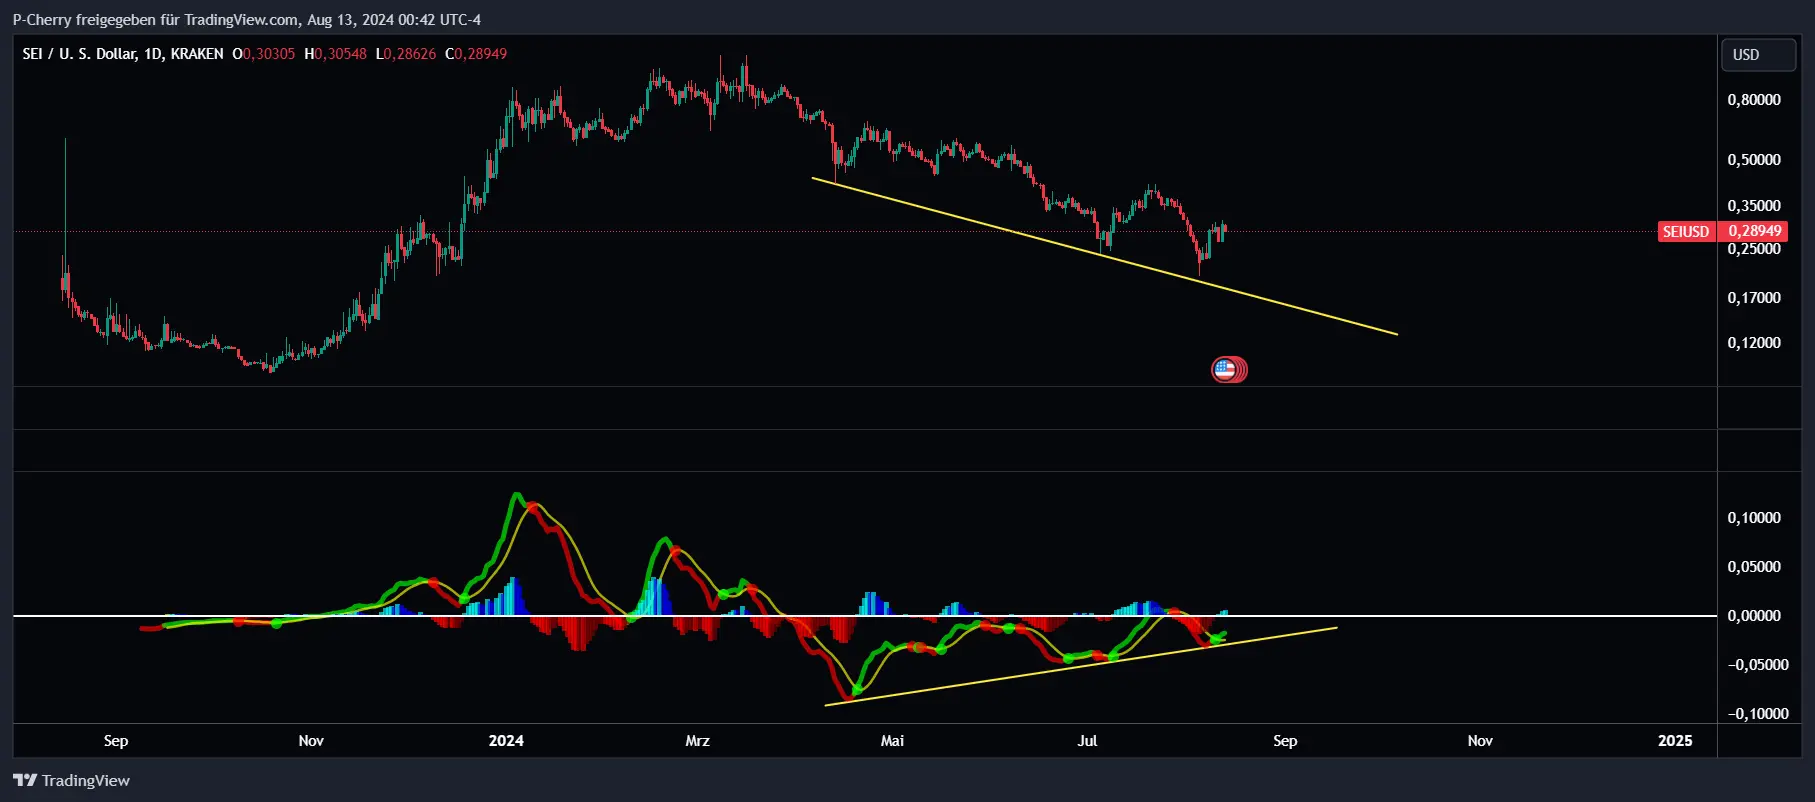Viewport: 1815px width, 802px height.
Task: Click the 0,50000 price axis label
Action: click(1754, 160)
